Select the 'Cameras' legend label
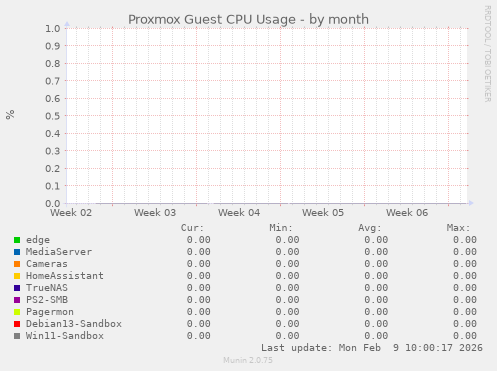This screenshot has height=371, width=497. pos(47,264)
